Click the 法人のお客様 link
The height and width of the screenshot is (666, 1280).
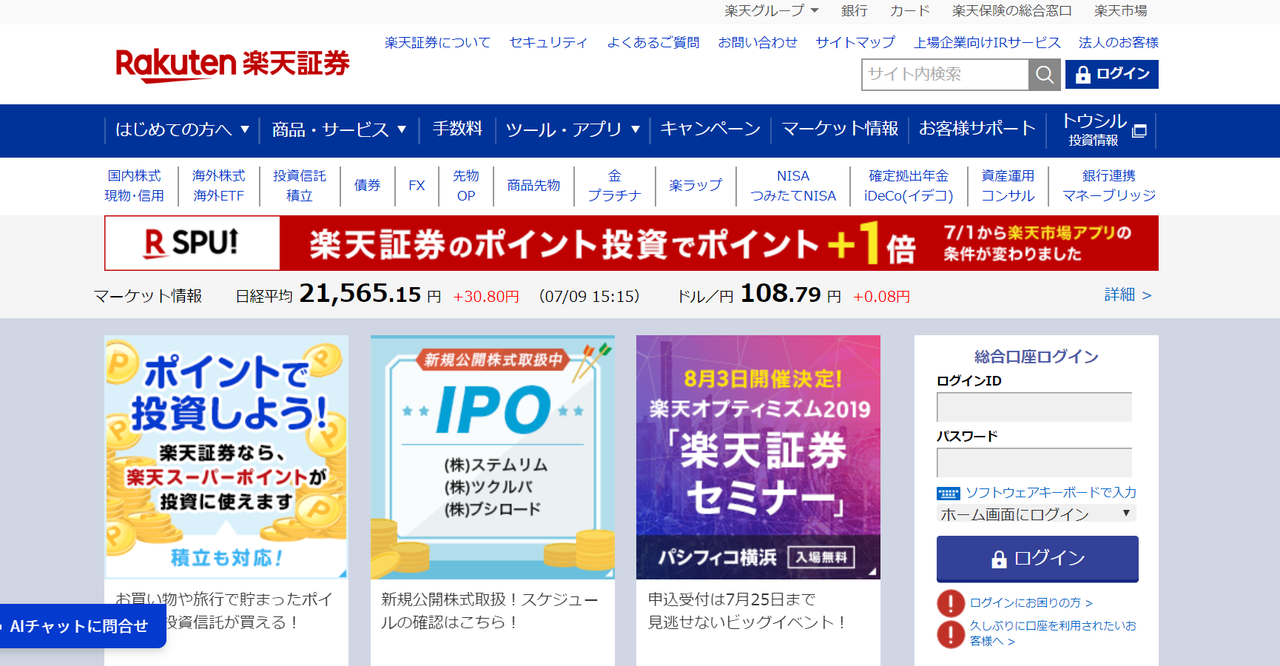pos(1119,43)
